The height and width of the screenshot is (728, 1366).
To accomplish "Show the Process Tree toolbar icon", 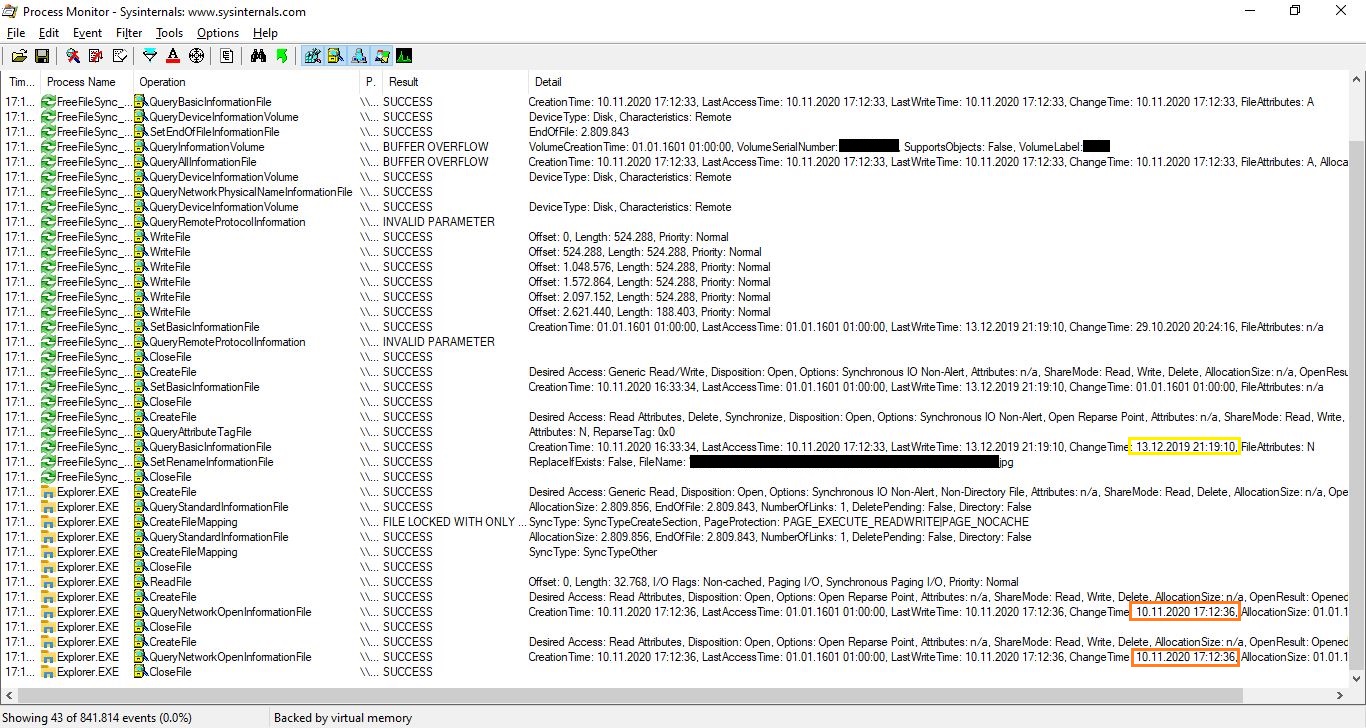I will 227,56.
